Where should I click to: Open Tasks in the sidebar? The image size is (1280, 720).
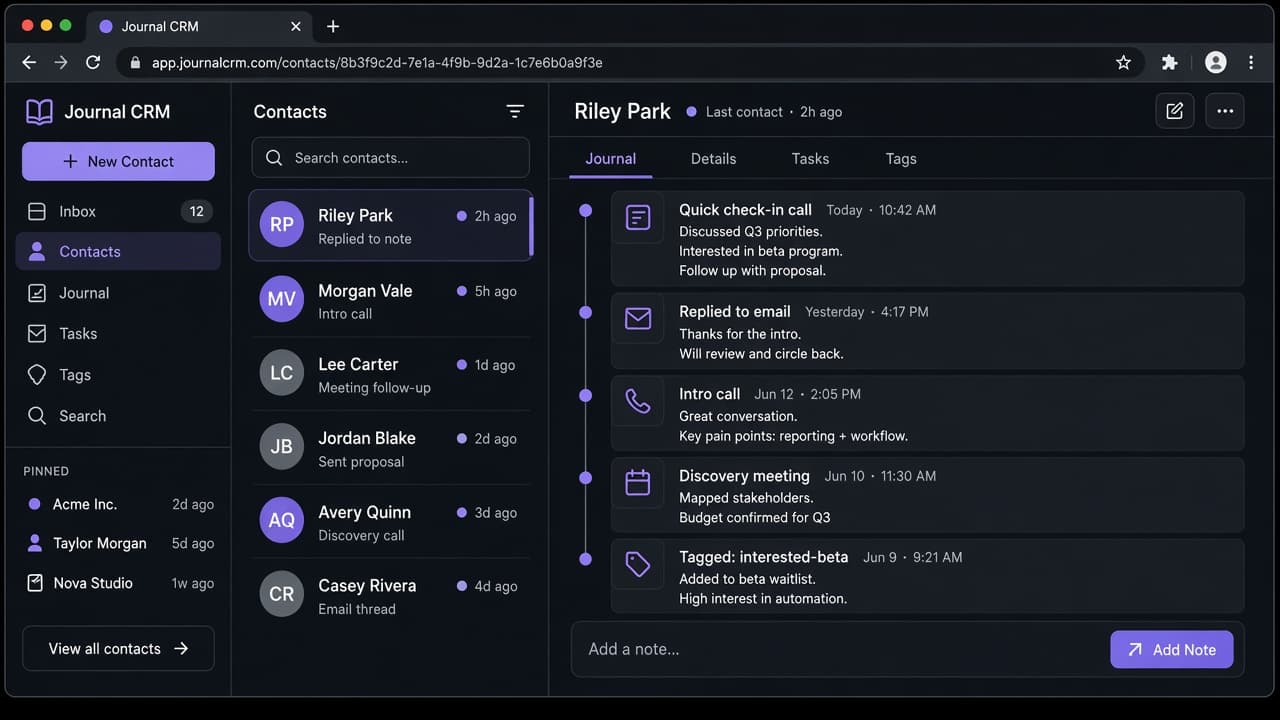[118, 334]
